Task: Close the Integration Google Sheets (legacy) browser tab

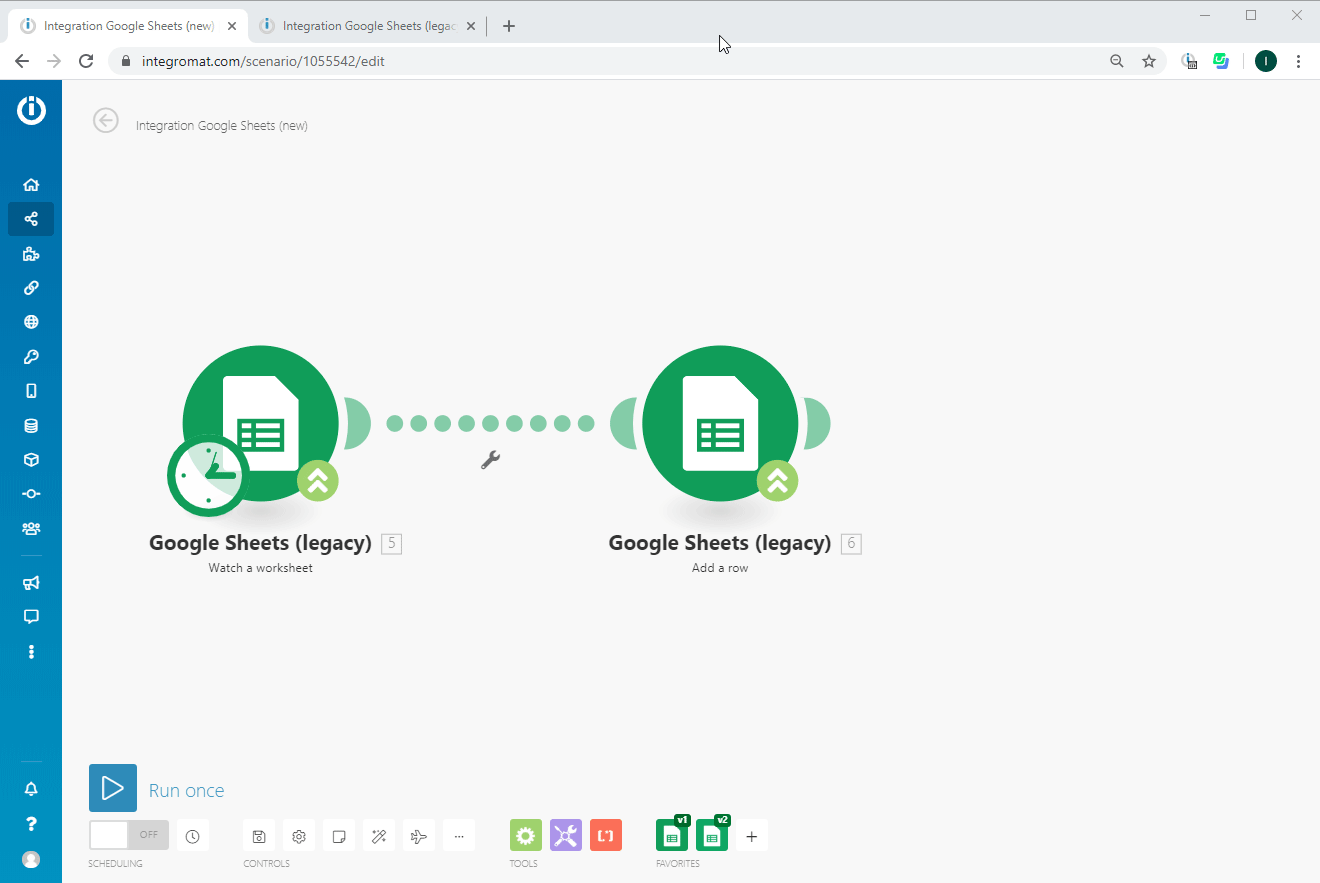Action: [x=471, y=26]
